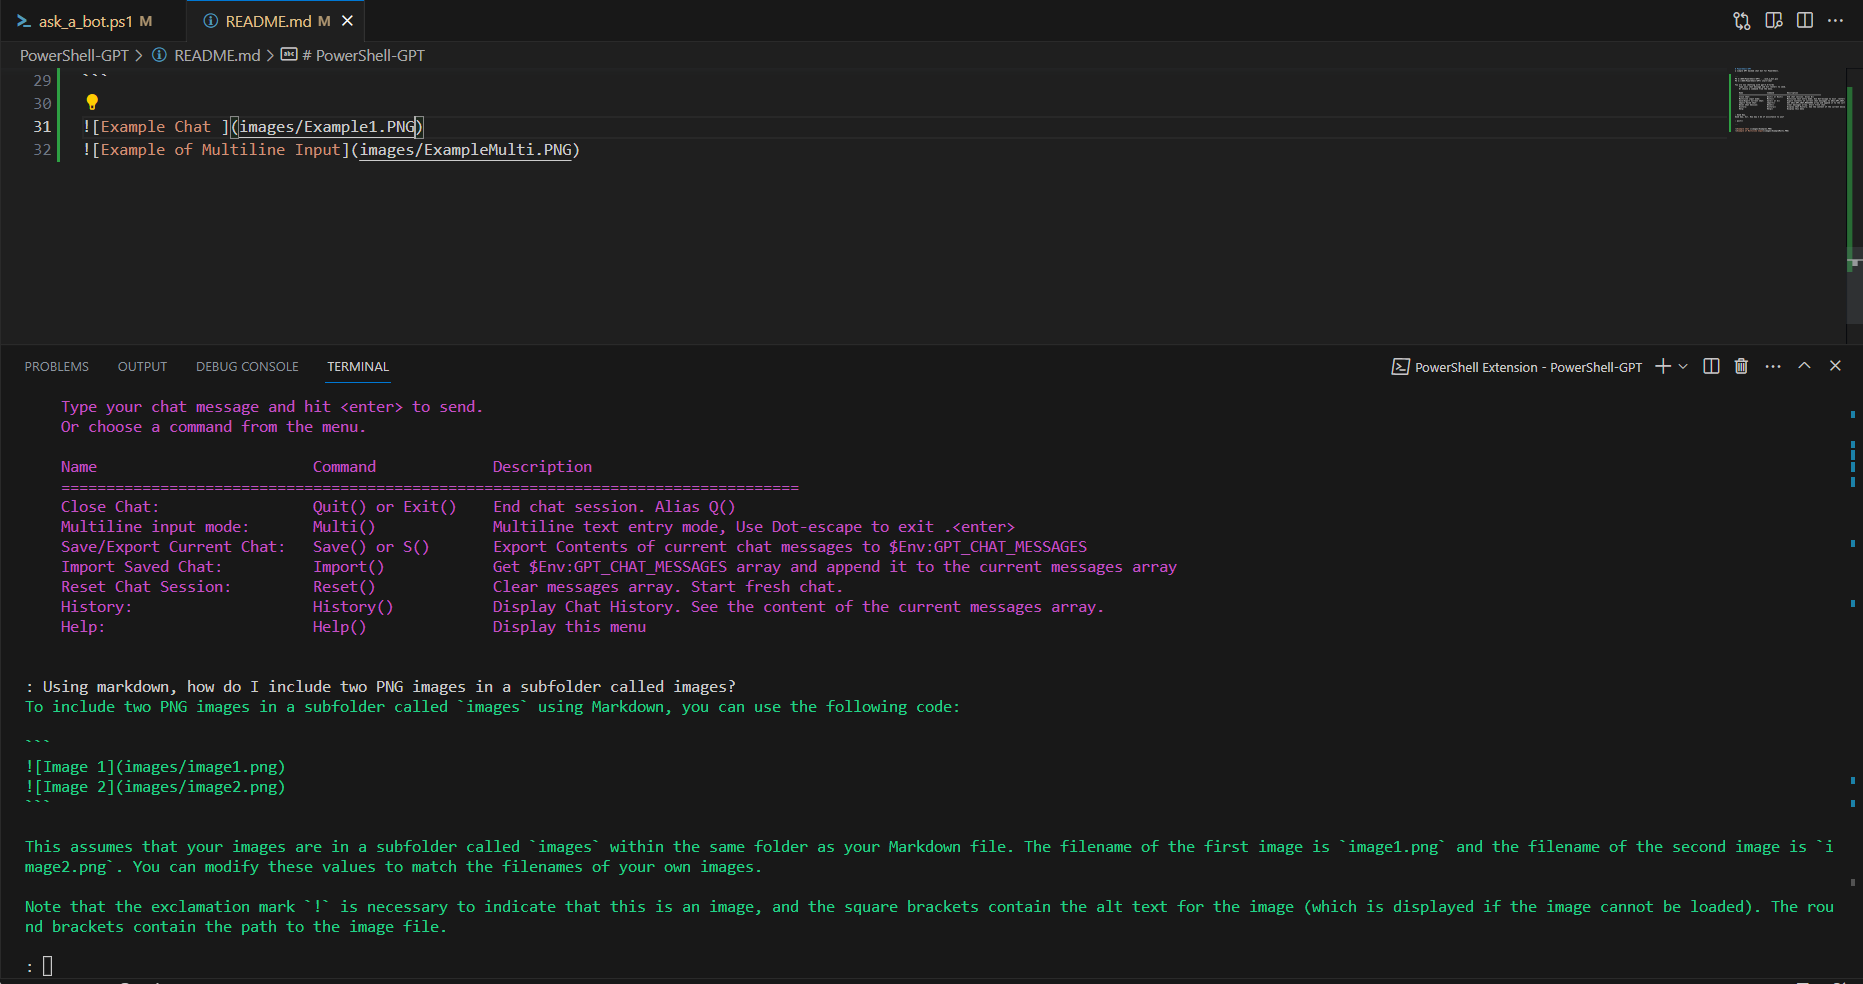Click the # PowerShell-GPT heading breadcrumb
The width and height of the screenshot is (1863, 984).
point(363,56)
